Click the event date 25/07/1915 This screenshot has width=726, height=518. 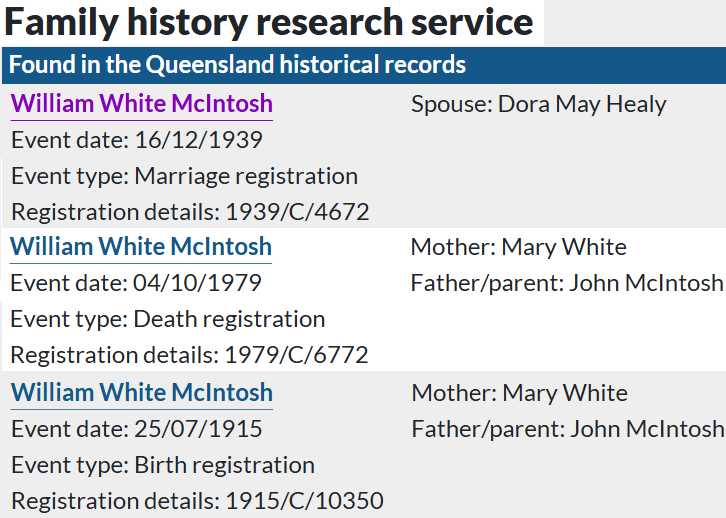(198, 429)
